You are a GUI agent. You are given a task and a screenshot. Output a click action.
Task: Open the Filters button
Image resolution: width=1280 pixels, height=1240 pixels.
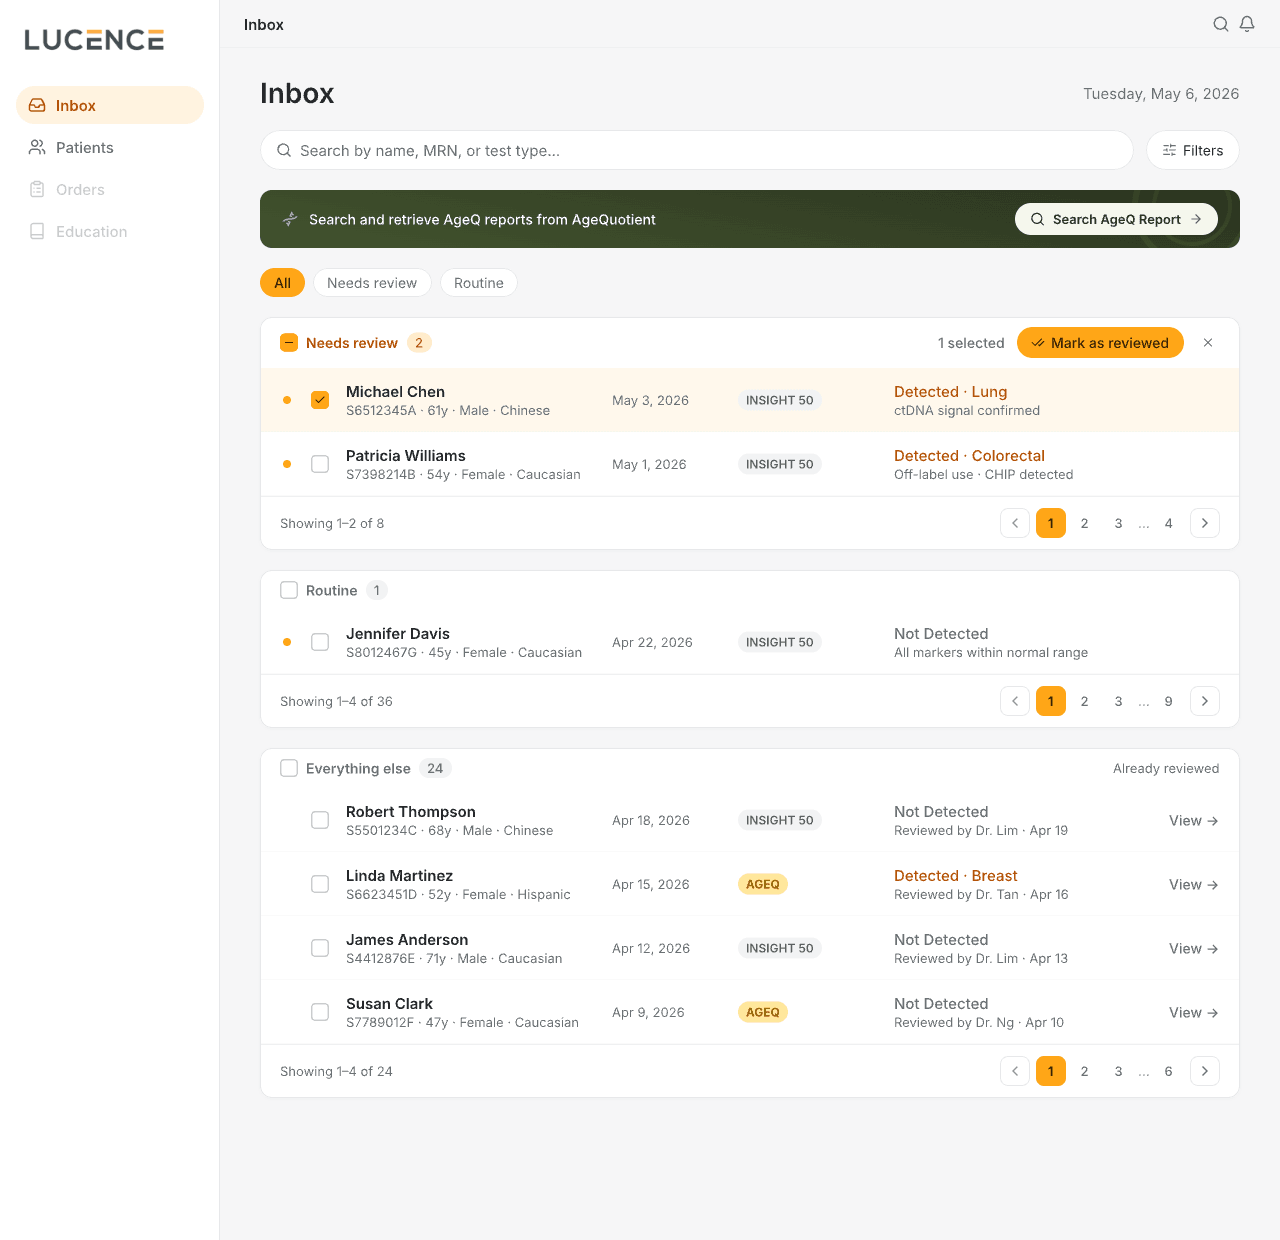click(x=1193, y=150)
